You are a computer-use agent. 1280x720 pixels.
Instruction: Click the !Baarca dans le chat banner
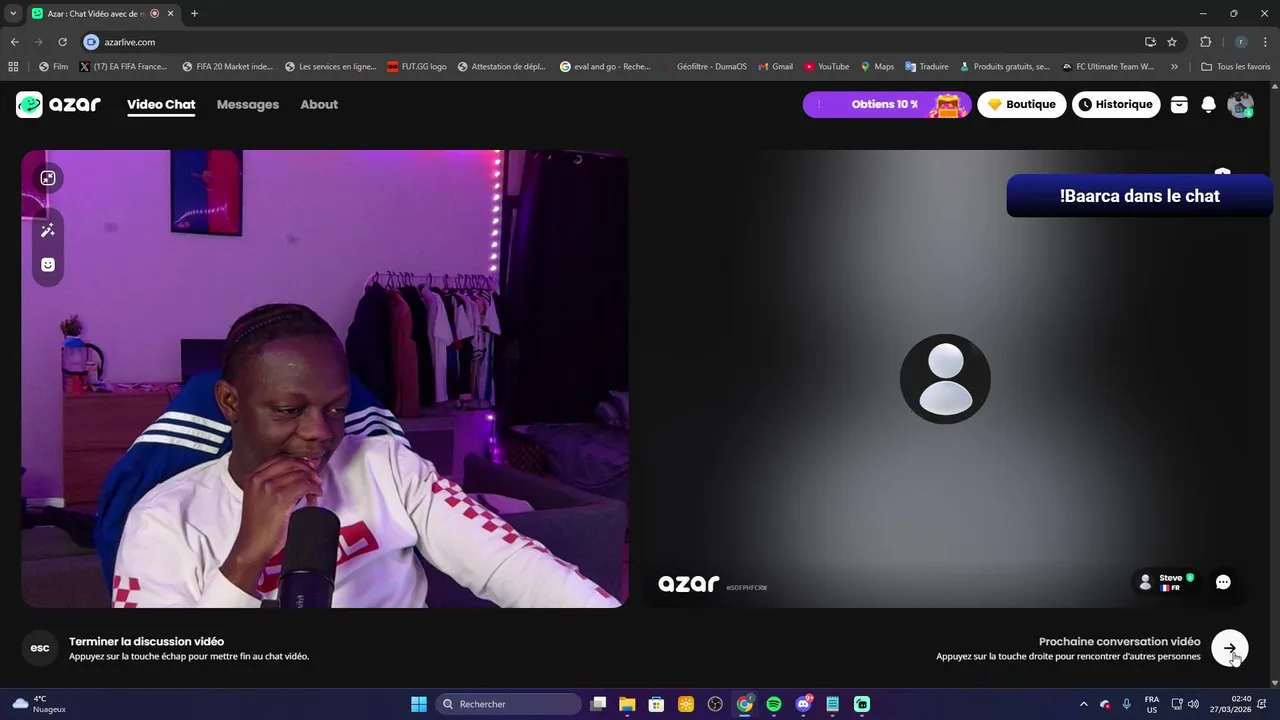1140,196
